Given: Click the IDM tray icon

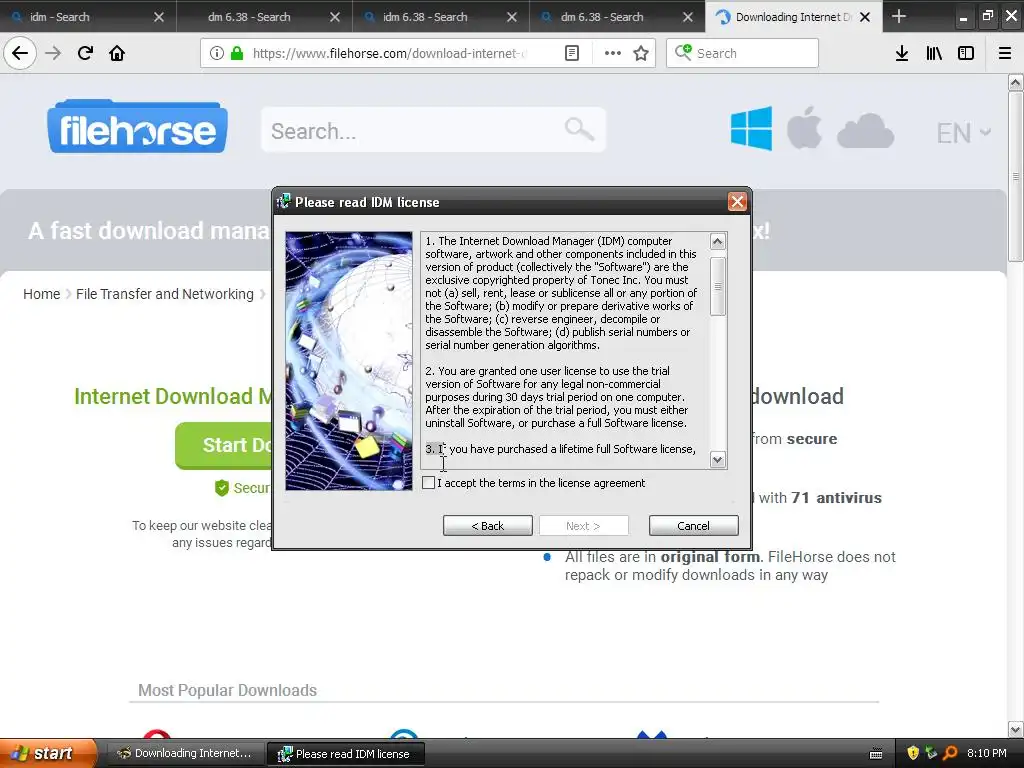Looking at the screenshot, I should (x=931, y=753).
